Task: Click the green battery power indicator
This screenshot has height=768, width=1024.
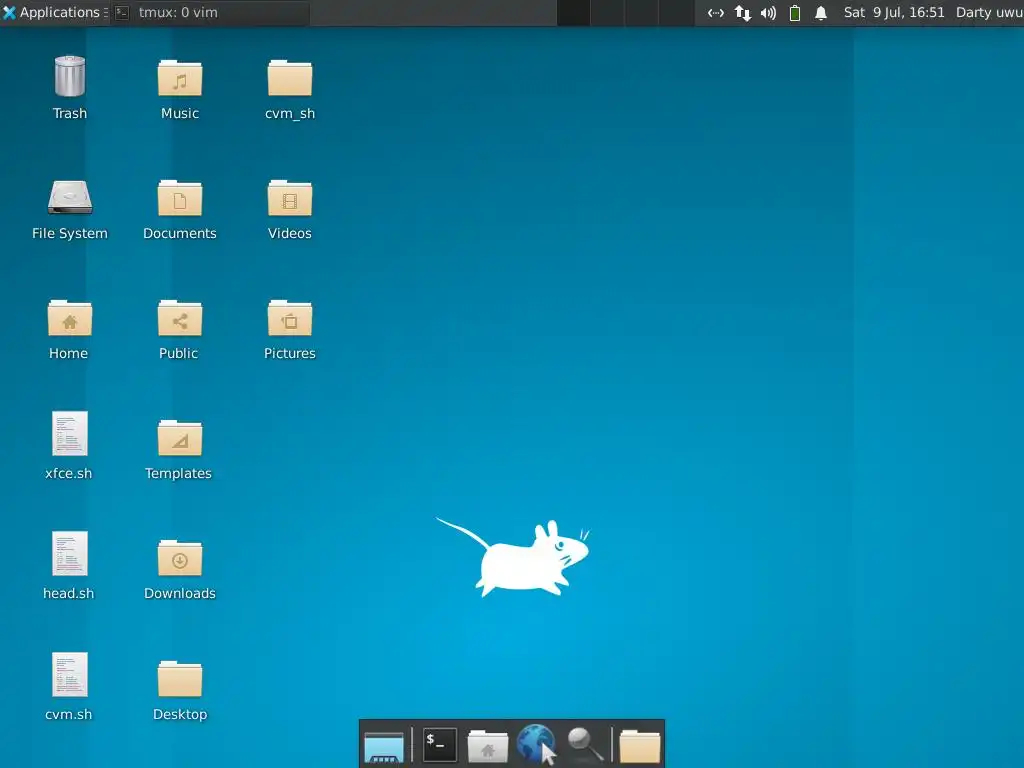Action: (795, 12)
